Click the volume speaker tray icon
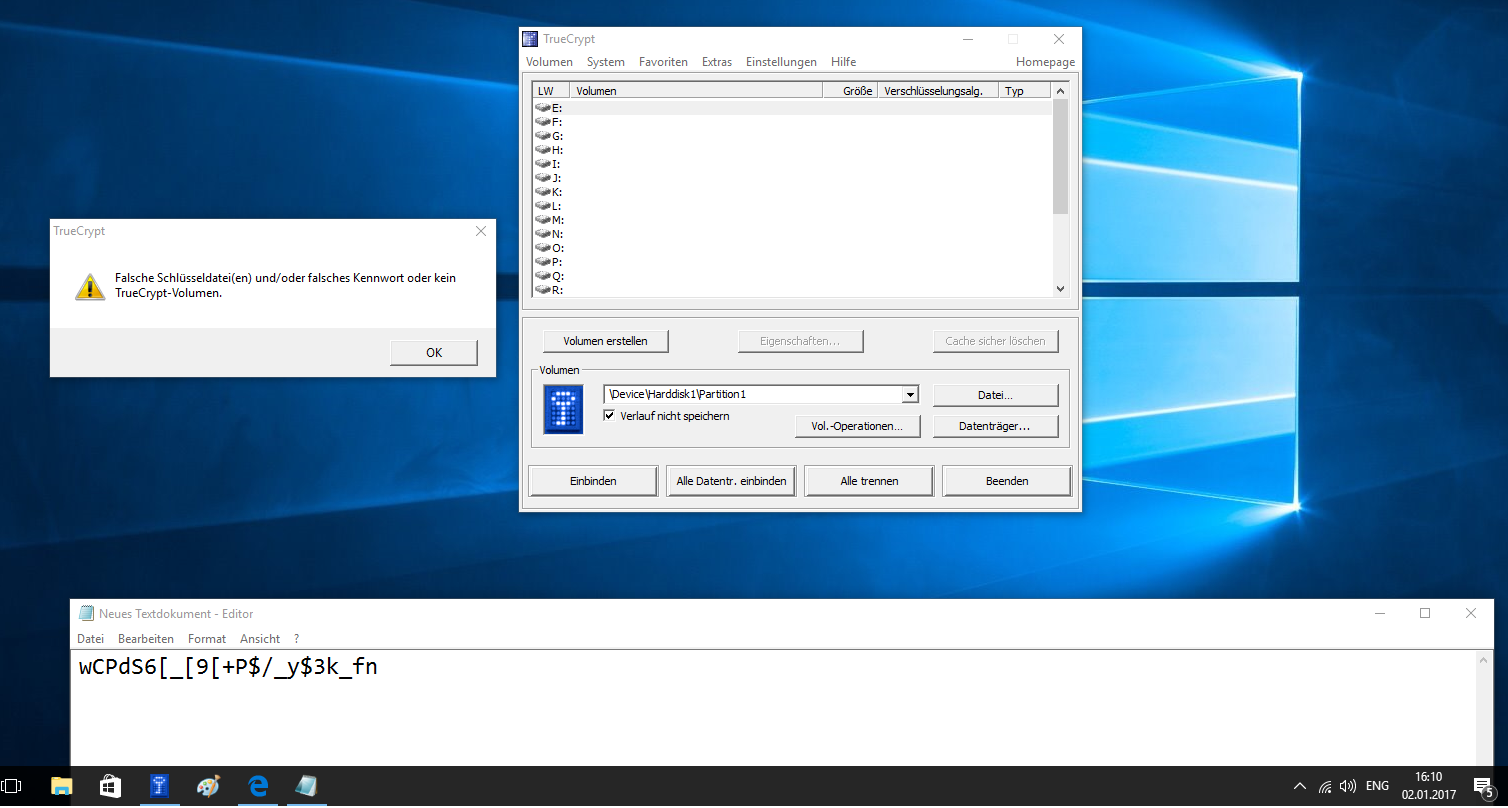The width and height of the screenshot is (1508, 808). pyautogui.click(x=1347, y=786)
